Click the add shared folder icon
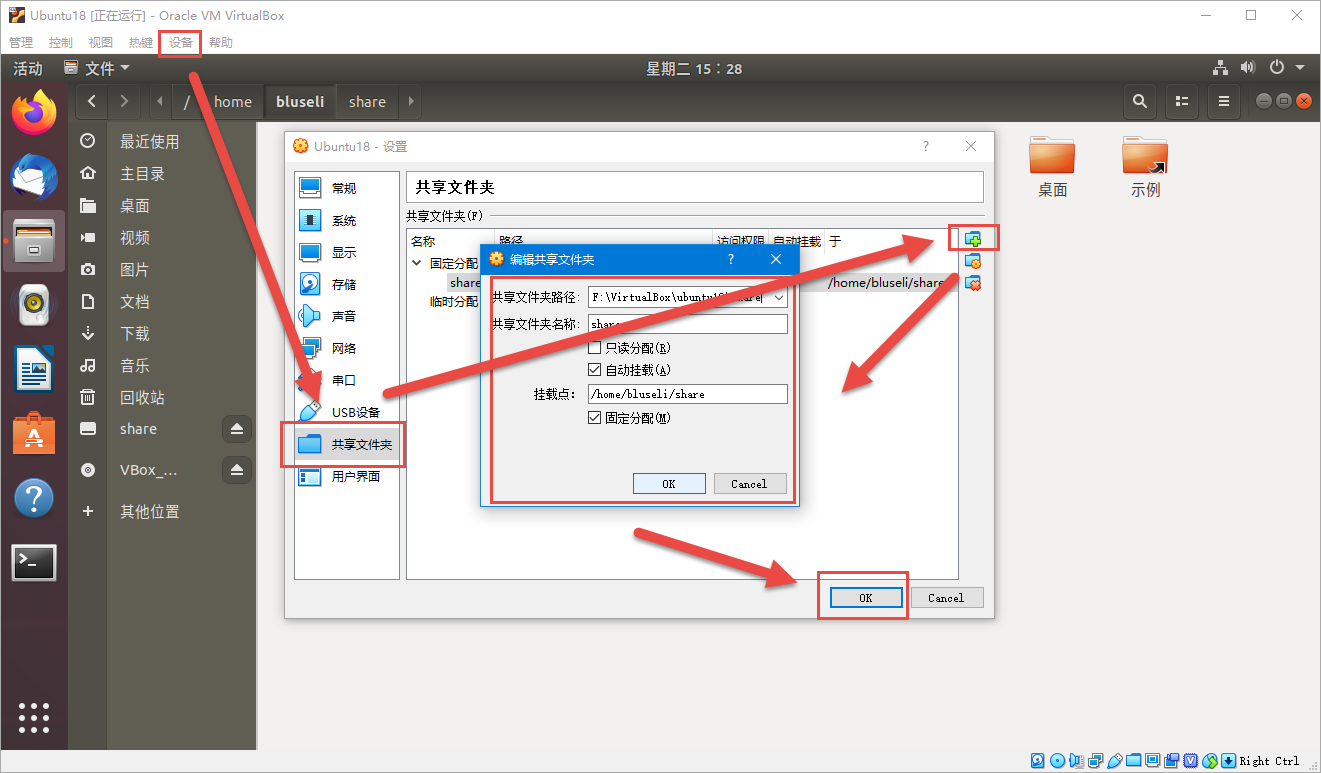 coord(973,239)
